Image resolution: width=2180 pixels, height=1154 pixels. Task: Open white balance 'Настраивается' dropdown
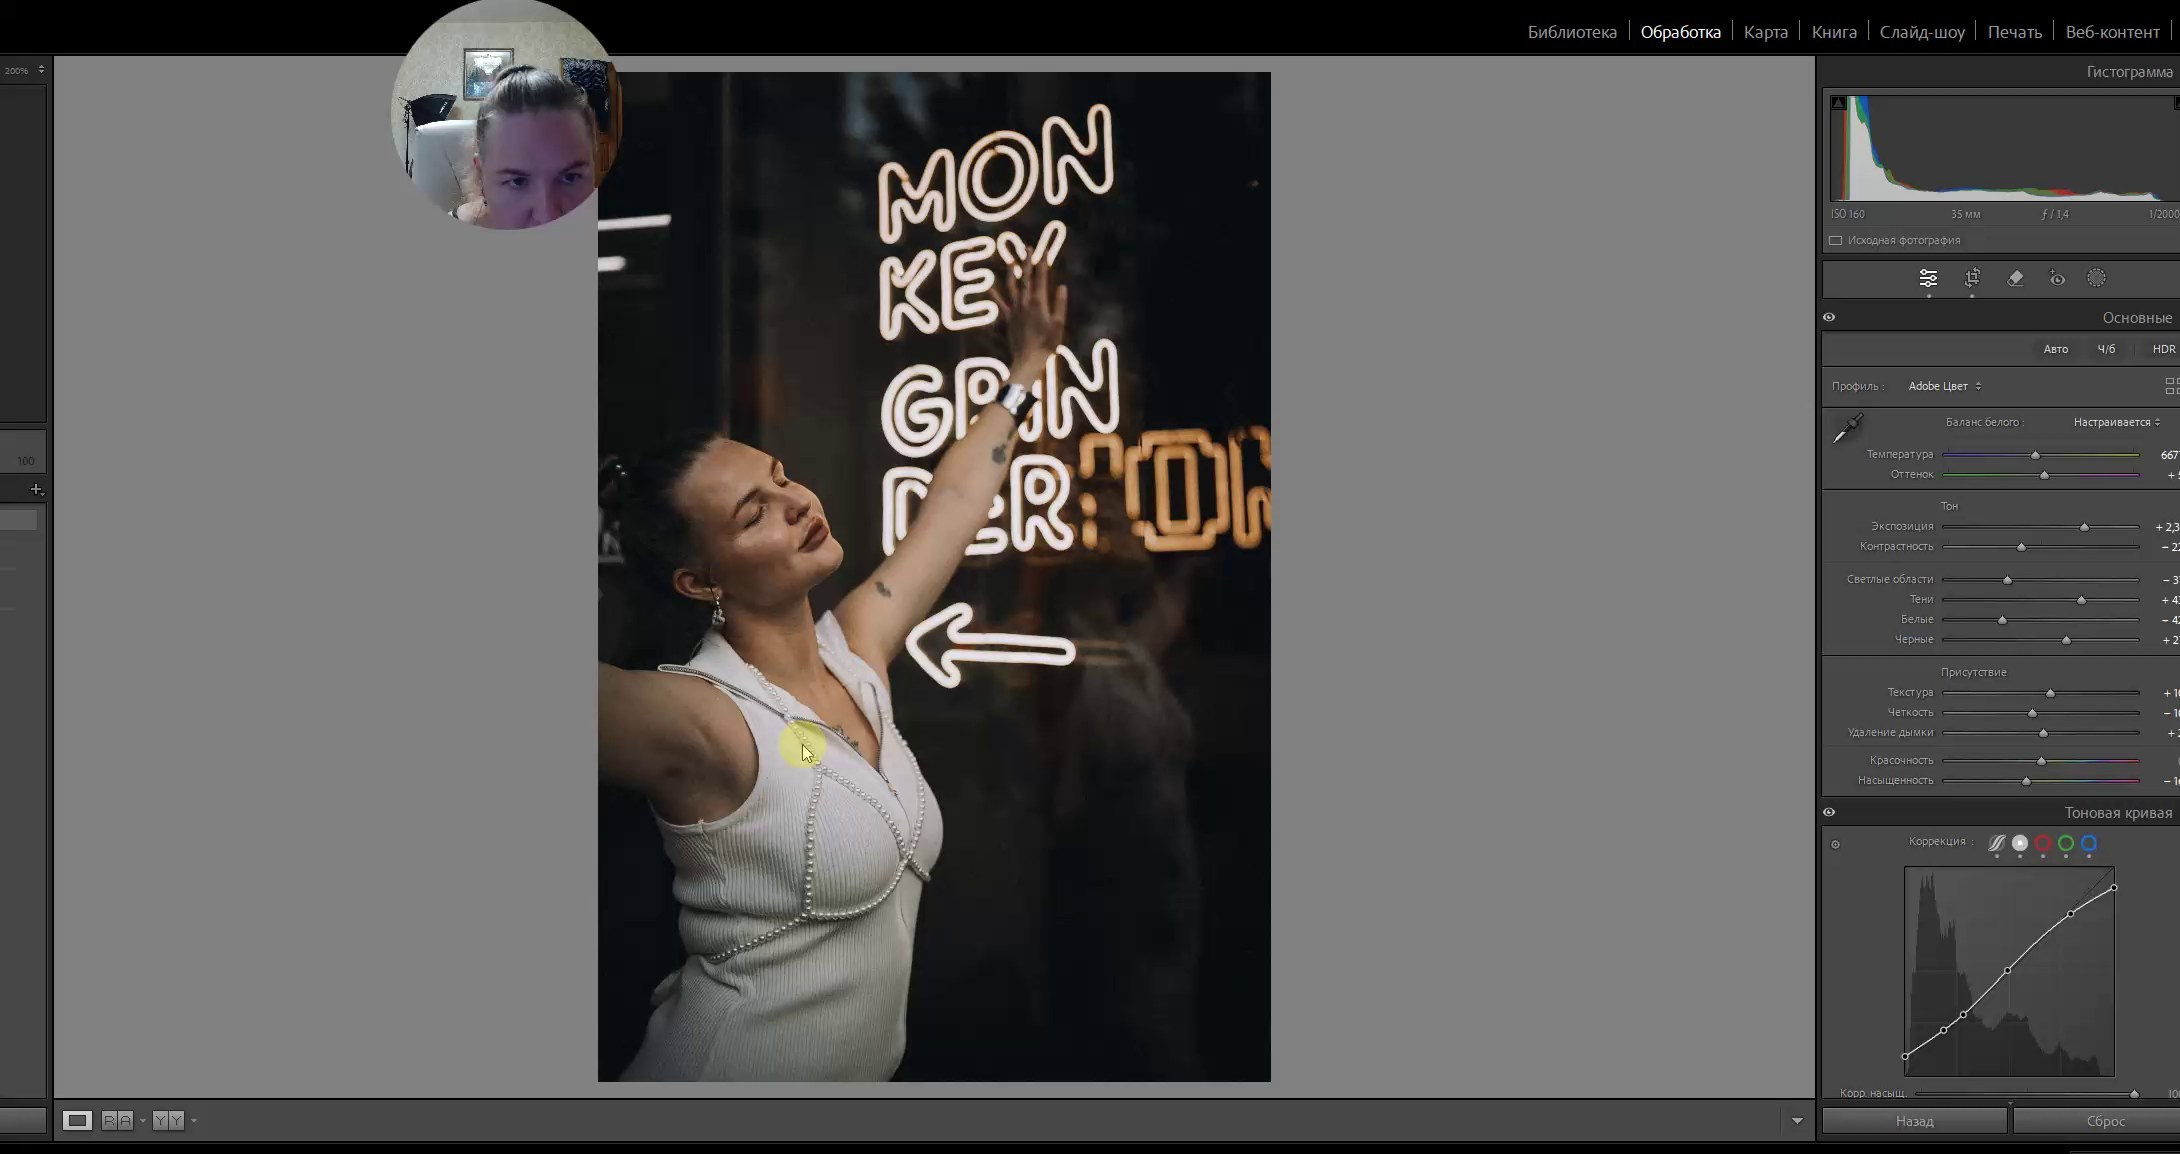[x=2116, y=422]
